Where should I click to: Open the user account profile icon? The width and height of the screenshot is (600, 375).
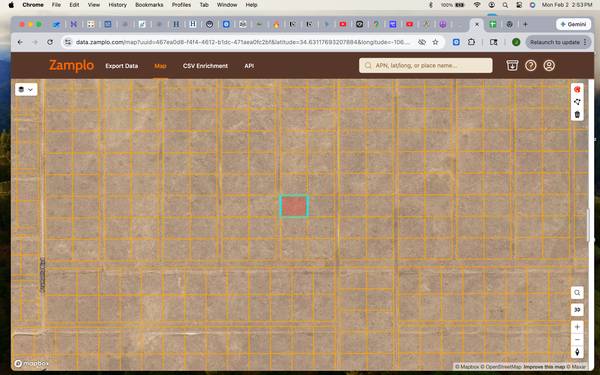point(549,65)
